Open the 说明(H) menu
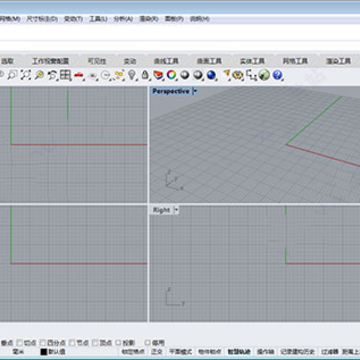The width and height of the screenshot is (360, 360). coord(199,19)
